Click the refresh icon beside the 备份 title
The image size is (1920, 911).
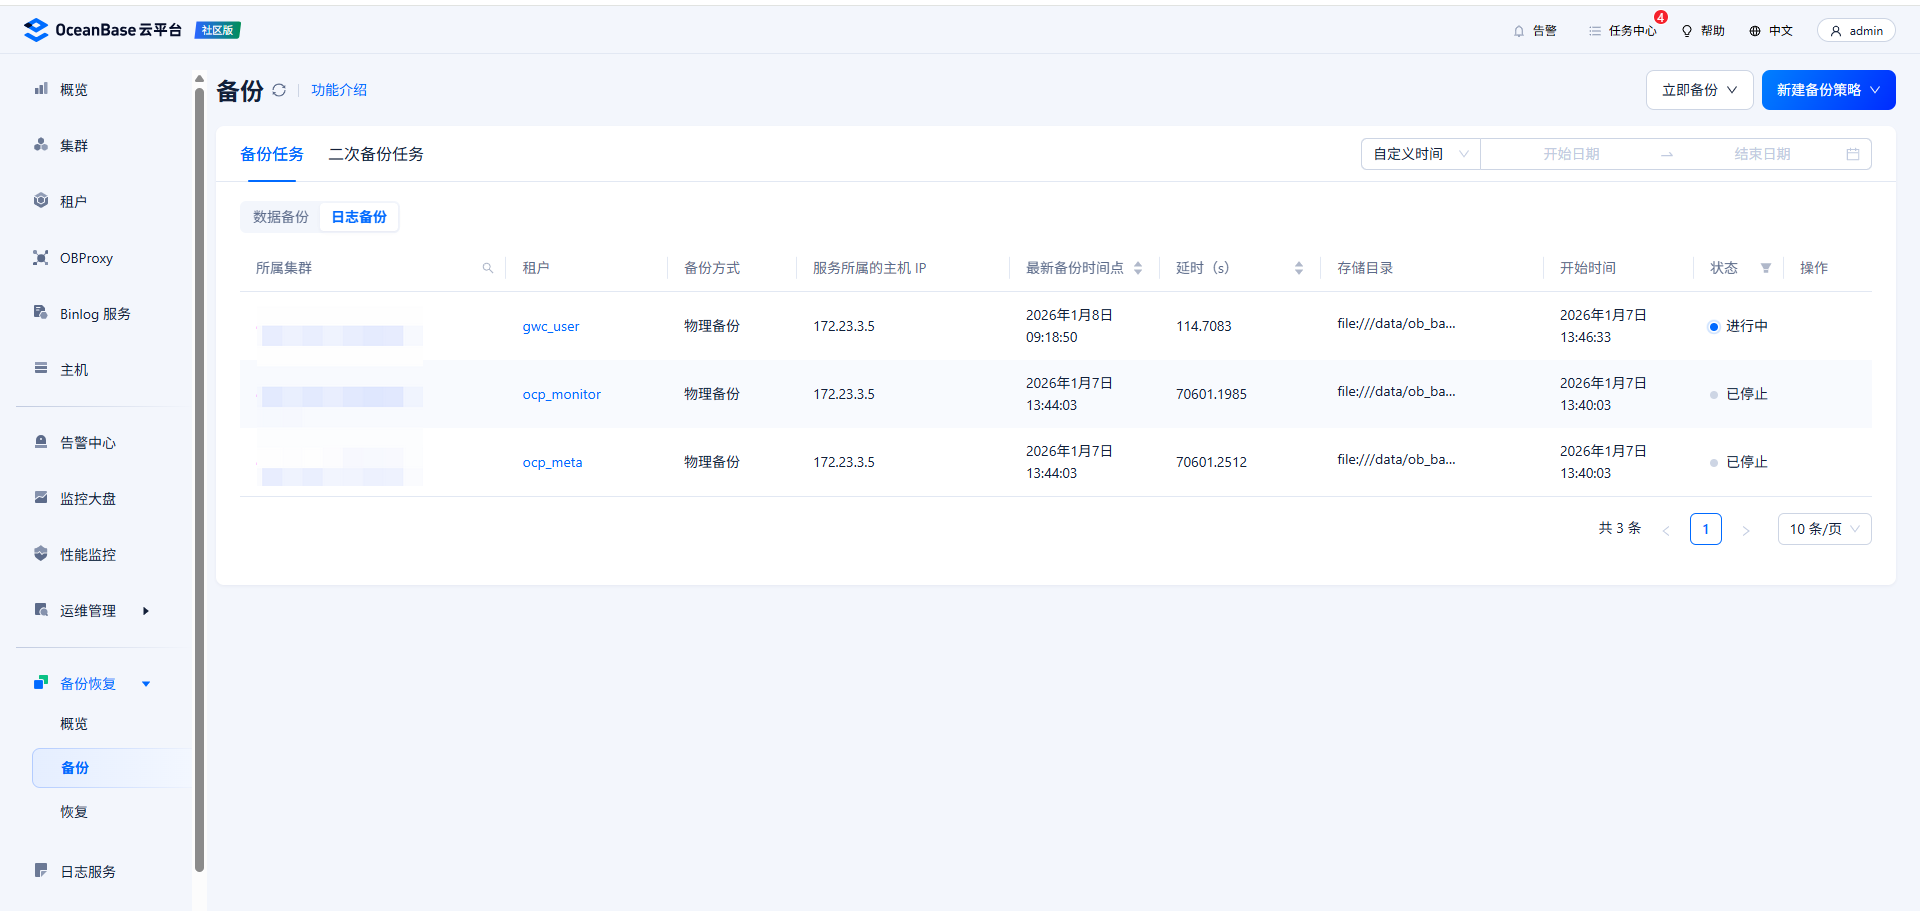click(279, 90)
